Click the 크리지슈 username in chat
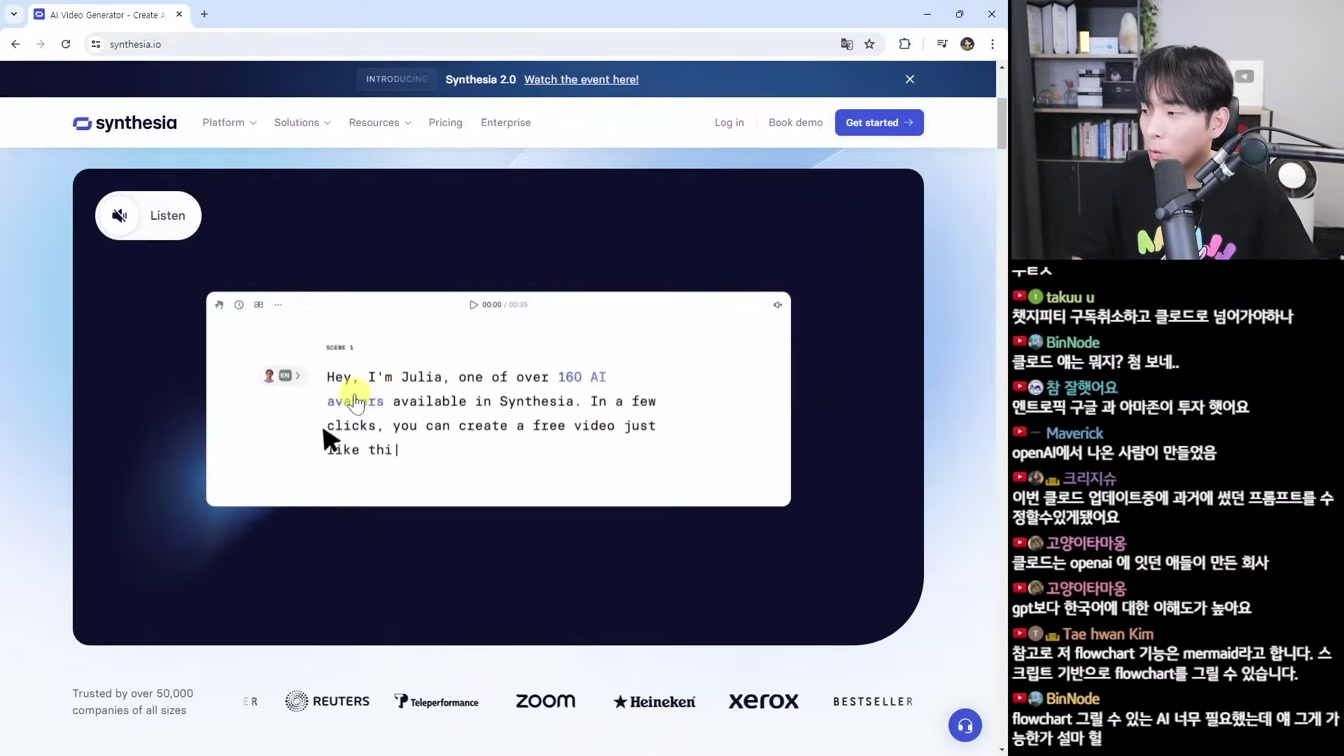 (1089, 479)
